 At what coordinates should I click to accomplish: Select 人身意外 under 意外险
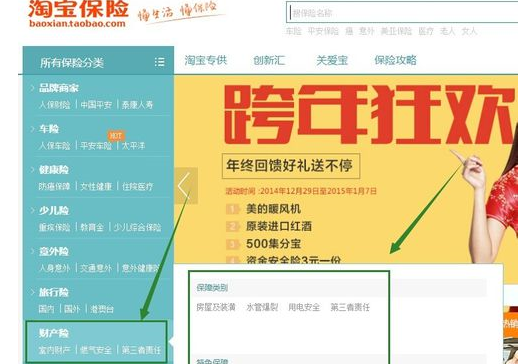(x=54, y=268)
